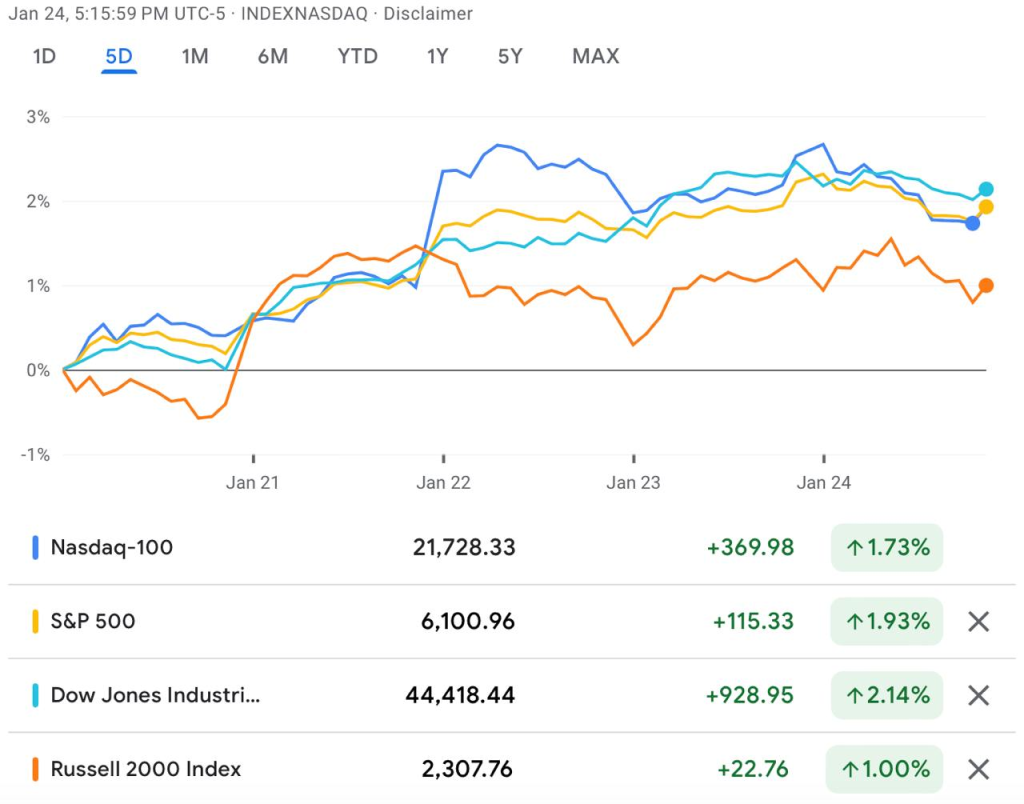Image resolution: width=1024 pixels, height=804 pixels.
Task: Open the Nasdaq-100 index row
Action: pyautogui.click(x=112, y=547)
